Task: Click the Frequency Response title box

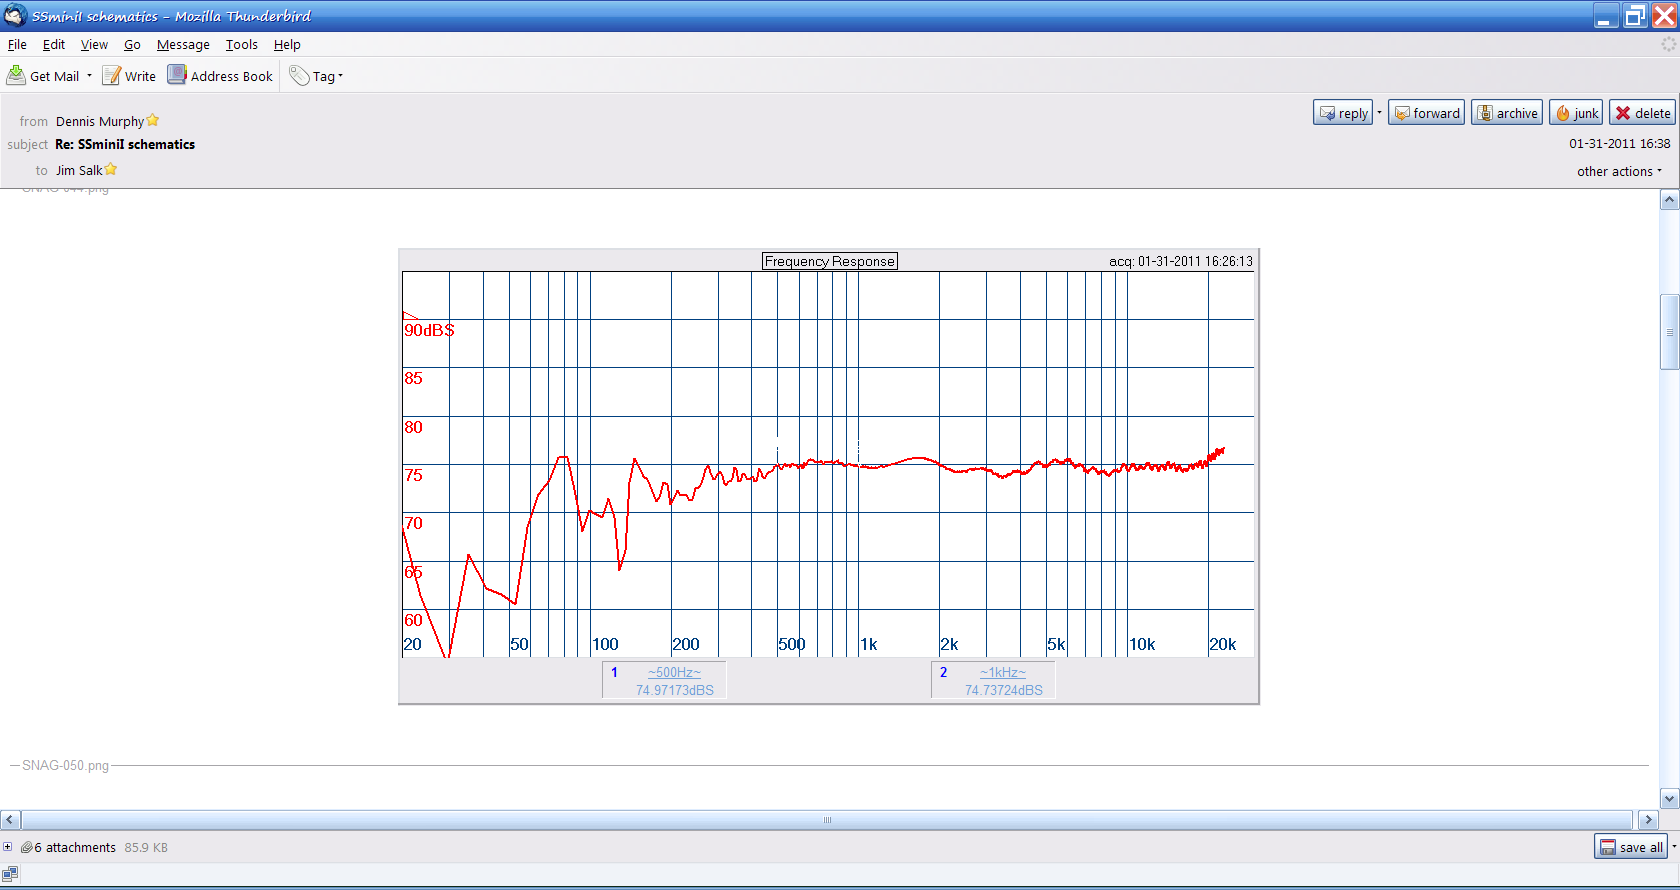Action: [x=830, y=261]
